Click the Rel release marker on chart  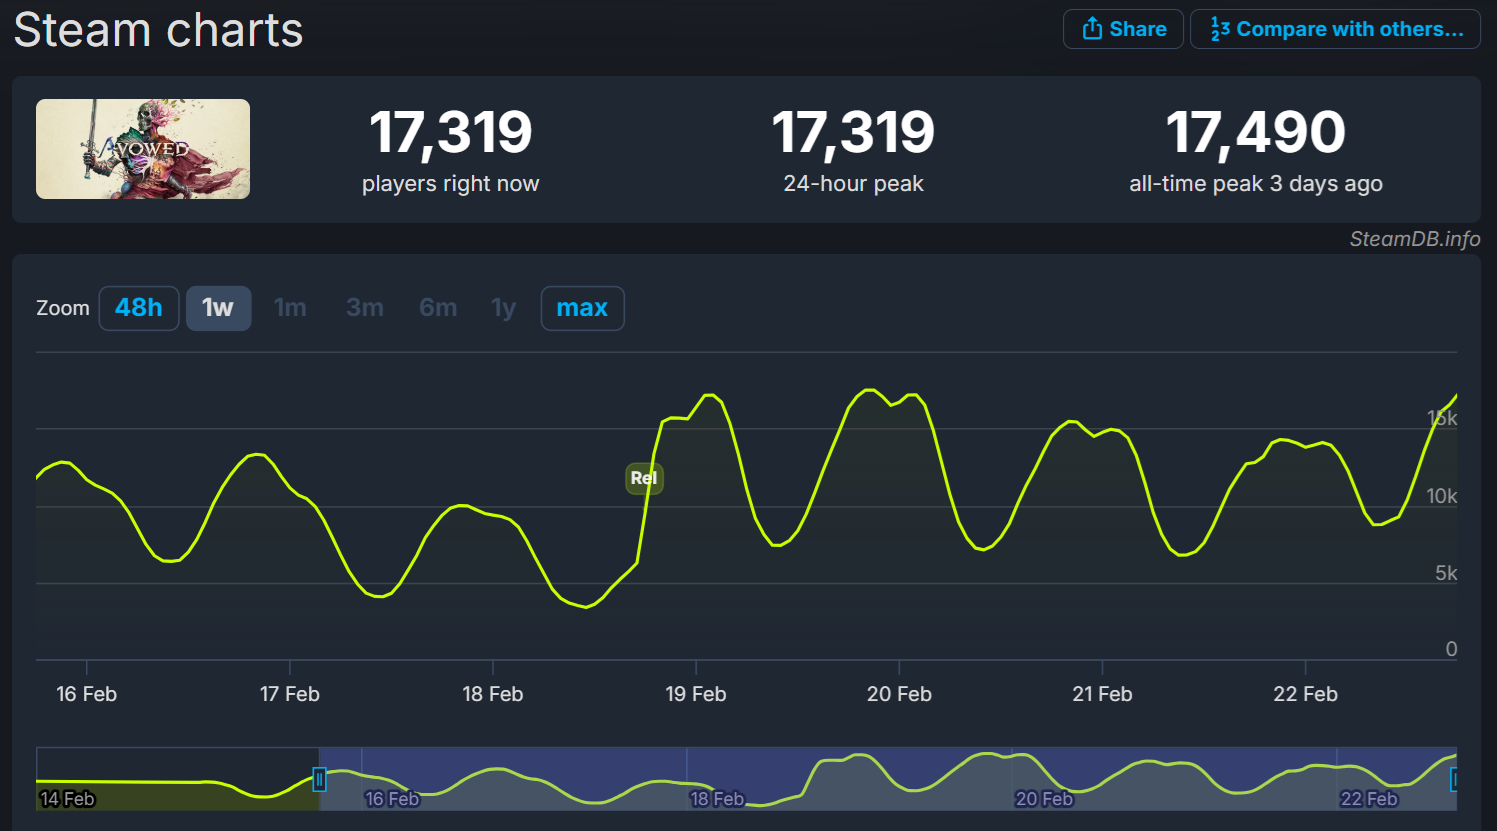pyautogui.click(x=644, y=478)
